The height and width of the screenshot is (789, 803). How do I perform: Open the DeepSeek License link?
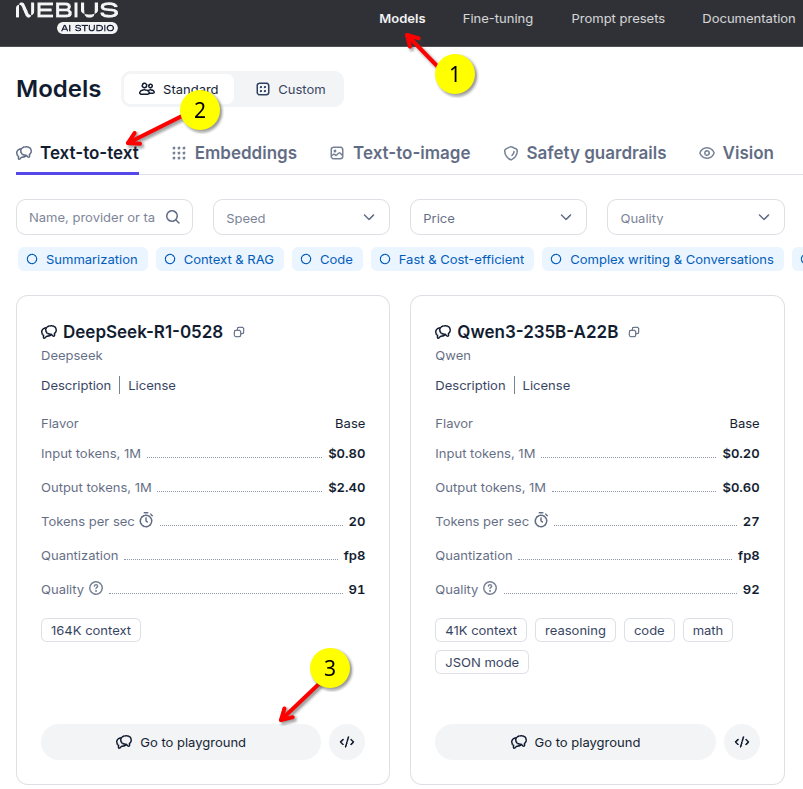click(x=152, y=386)
